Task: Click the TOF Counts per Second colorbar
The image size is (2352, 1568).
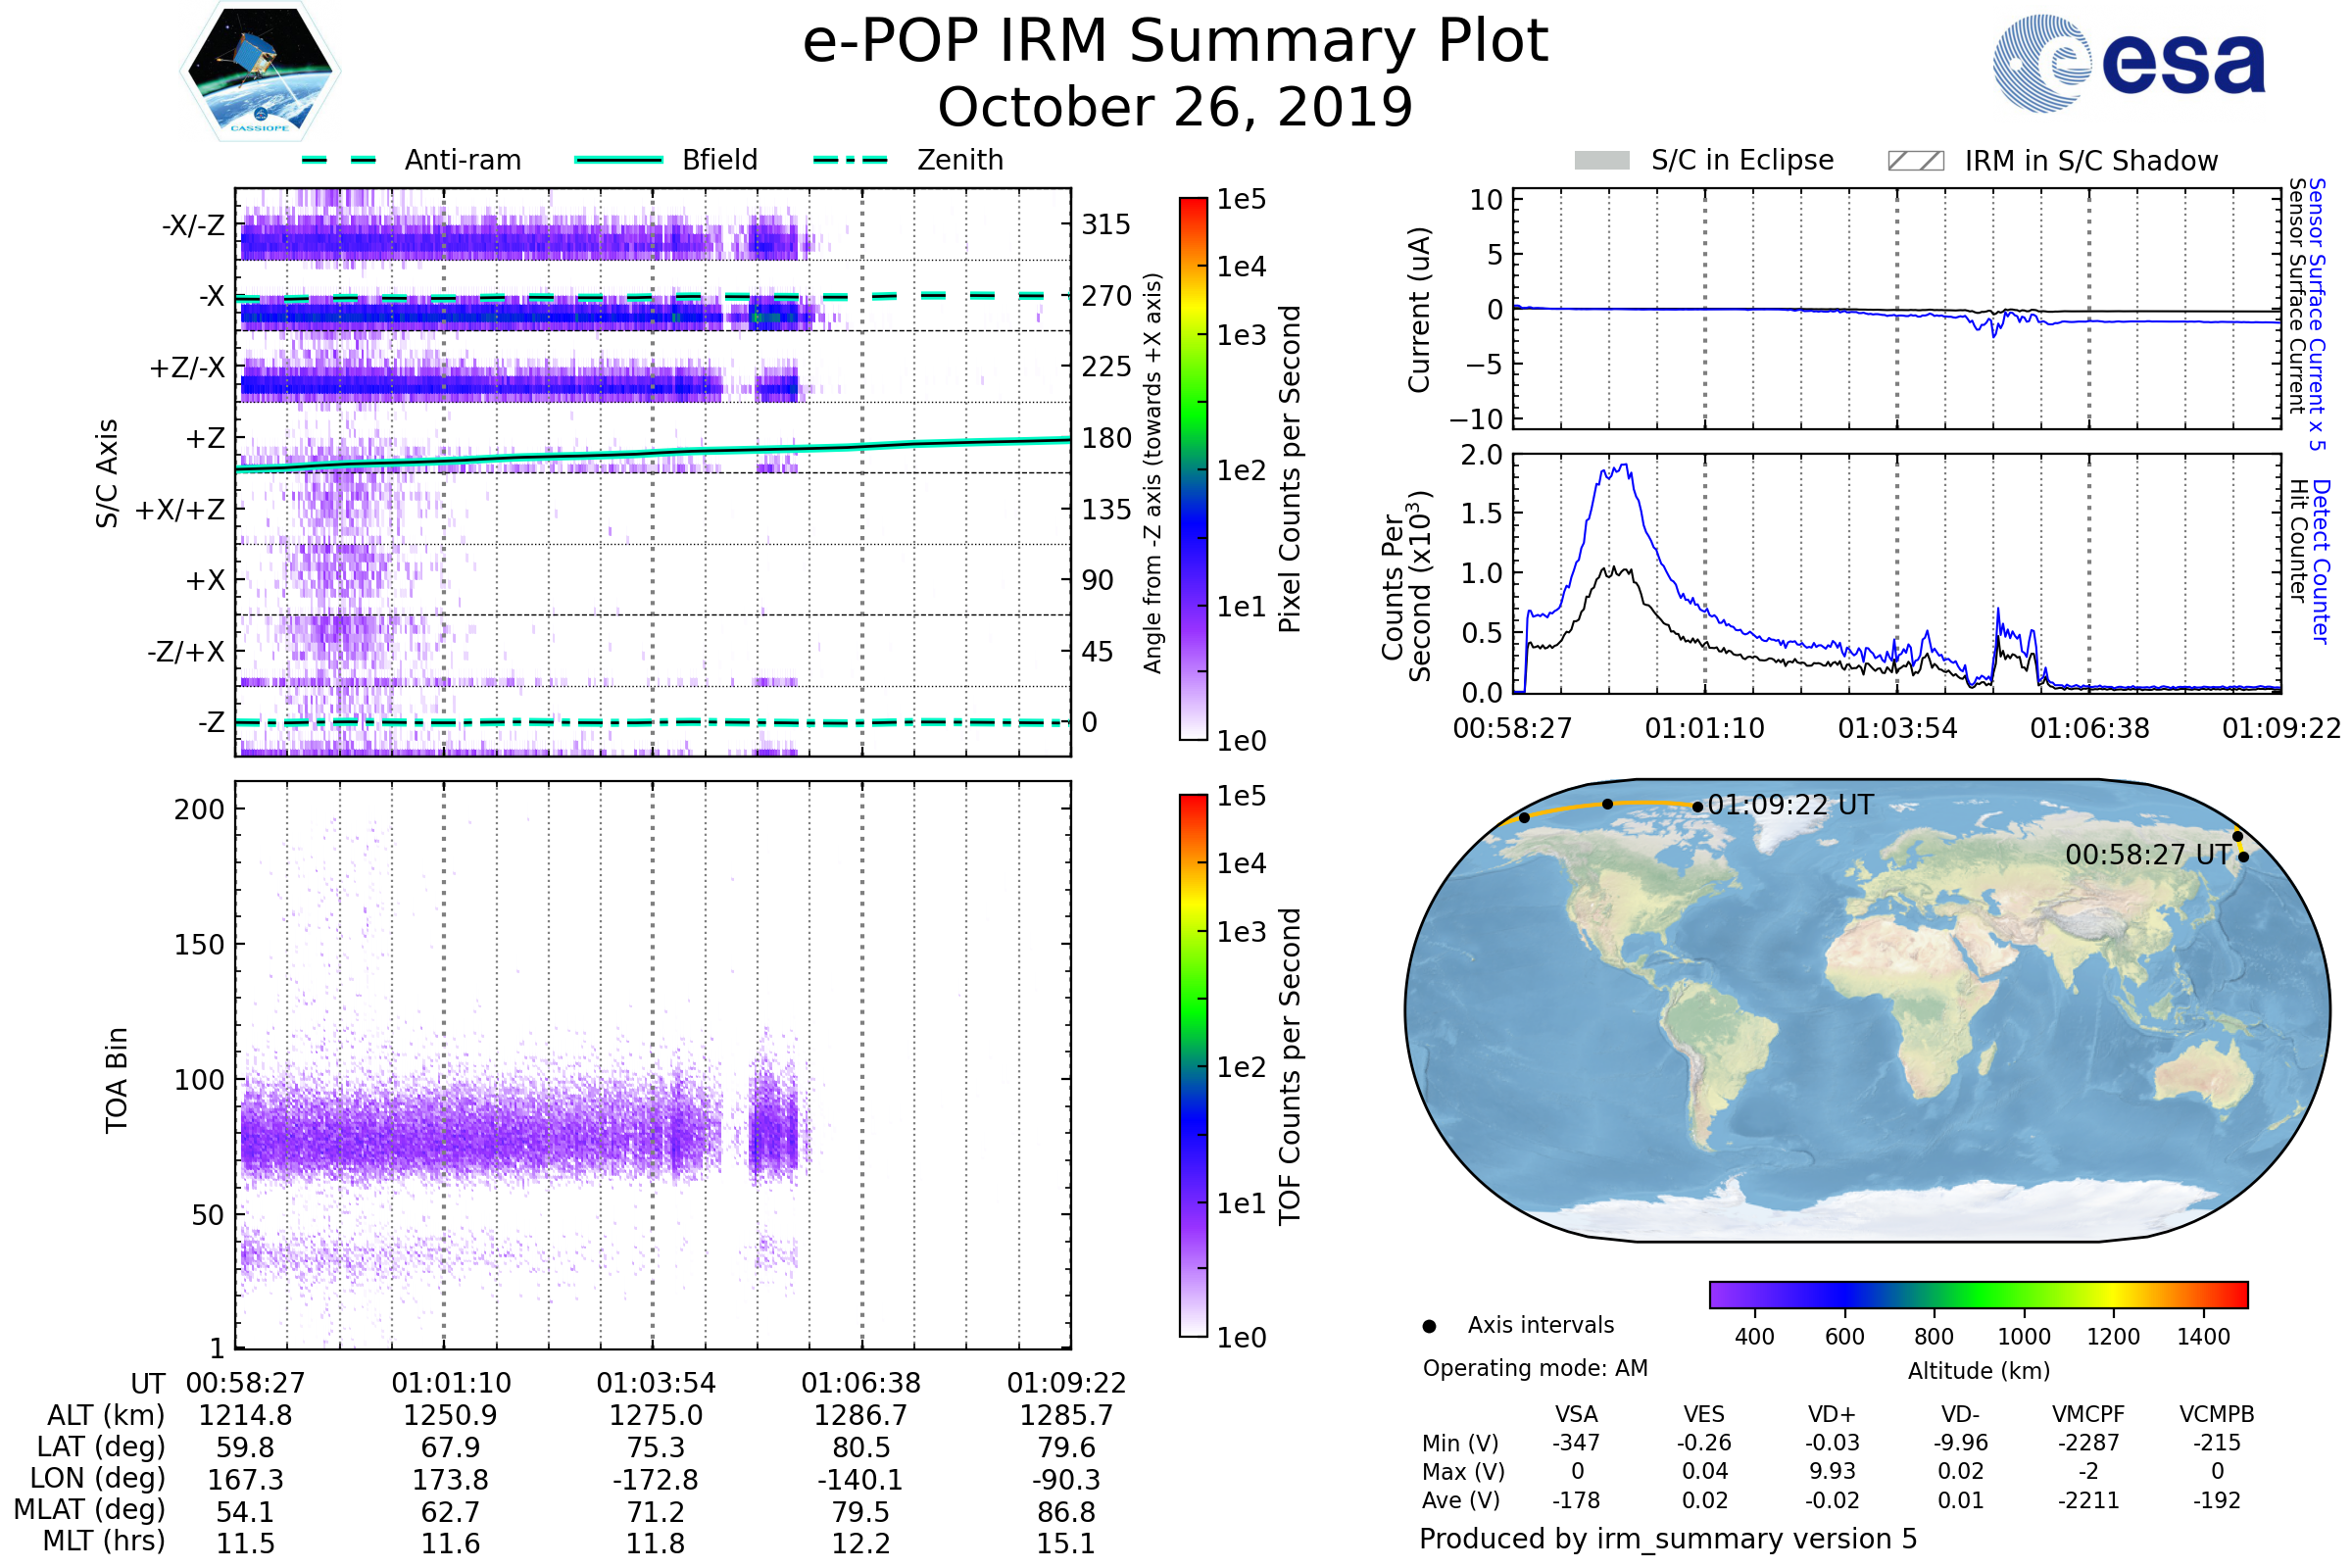Action: point(1193,1066)
